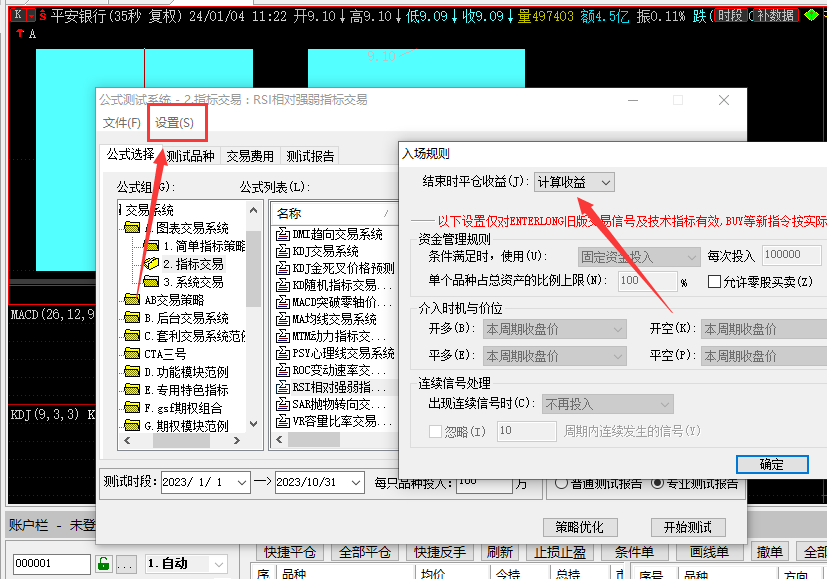
Task: Select 专业测试报告 radio button
Action: click(x=657, y=483)
